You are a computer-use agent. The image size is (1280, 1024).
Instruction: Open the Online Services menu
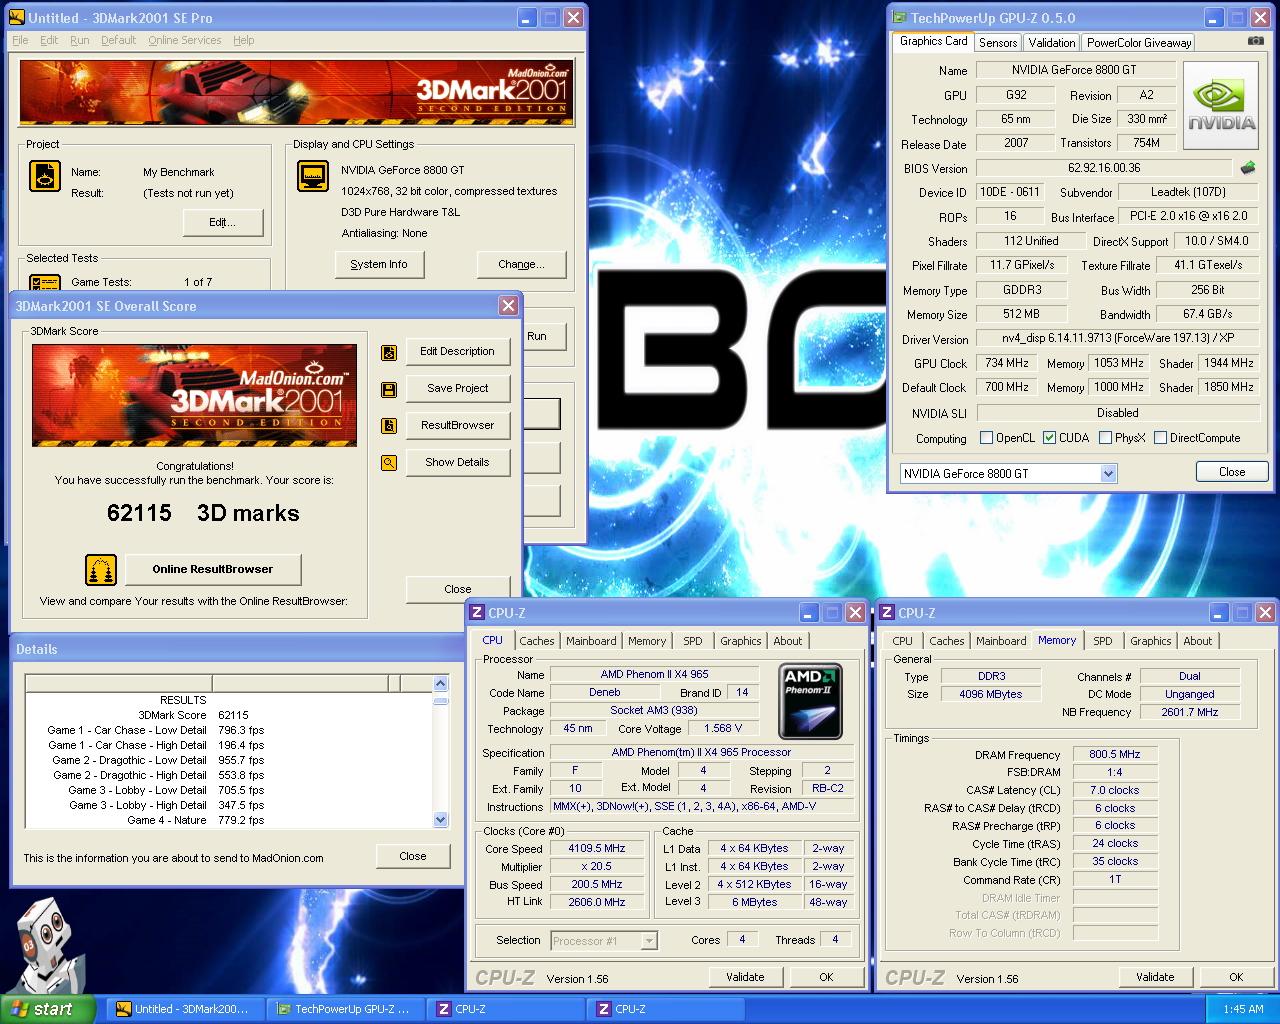[x=185, y=40]
